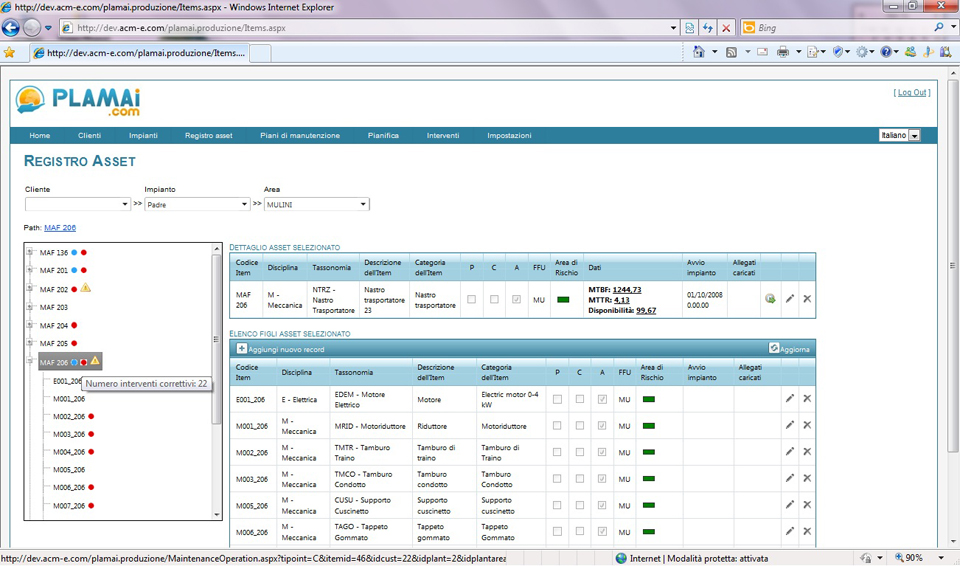This screenshot has width=960, height=566.
Task: Click the green risk swatch for E001_206 row
Action: (649, 399)
